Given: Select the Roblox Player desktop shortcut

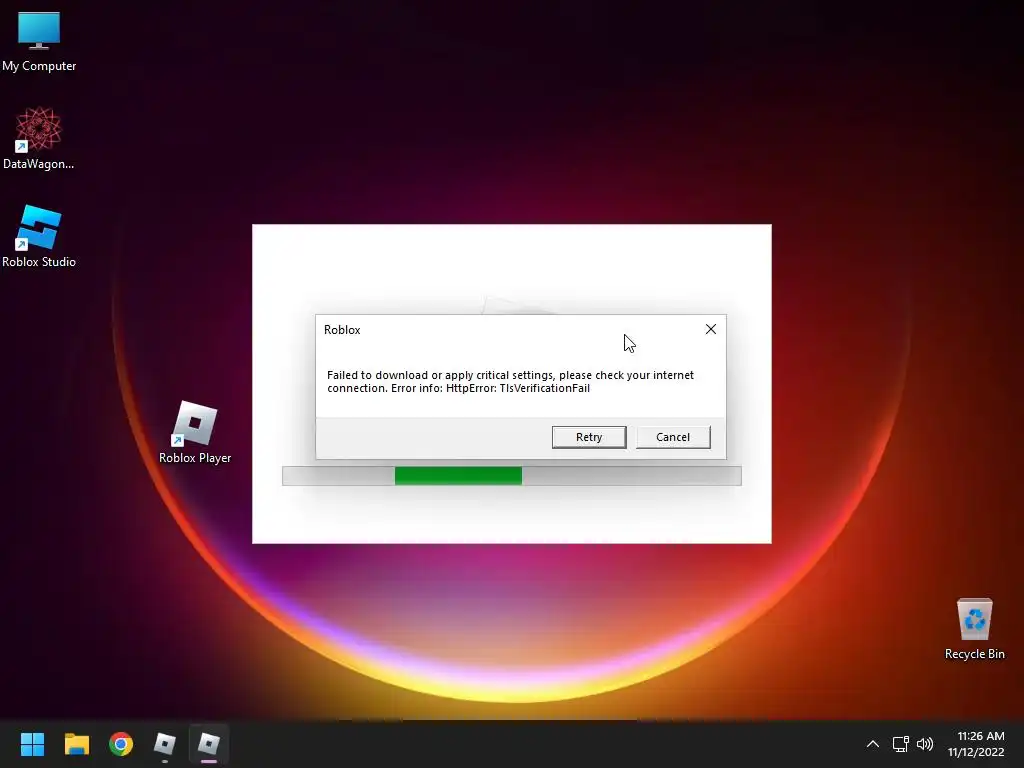Looking at the screenshot, I should click(195, 432).
